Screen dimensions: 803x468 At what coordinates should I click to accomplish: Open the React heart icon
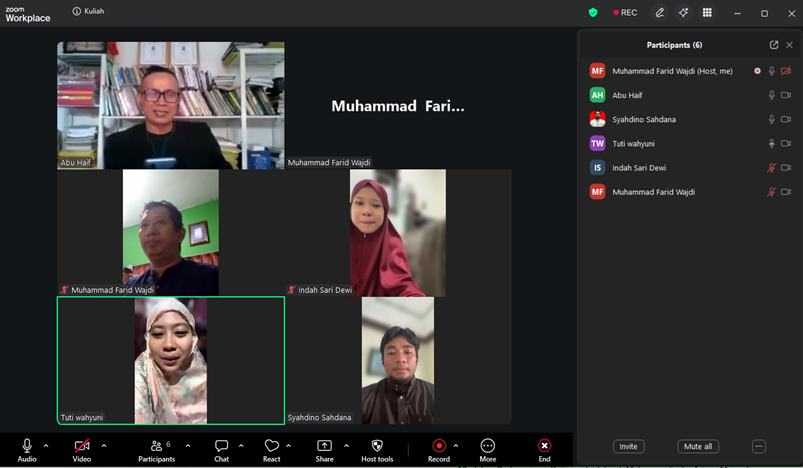271,446
